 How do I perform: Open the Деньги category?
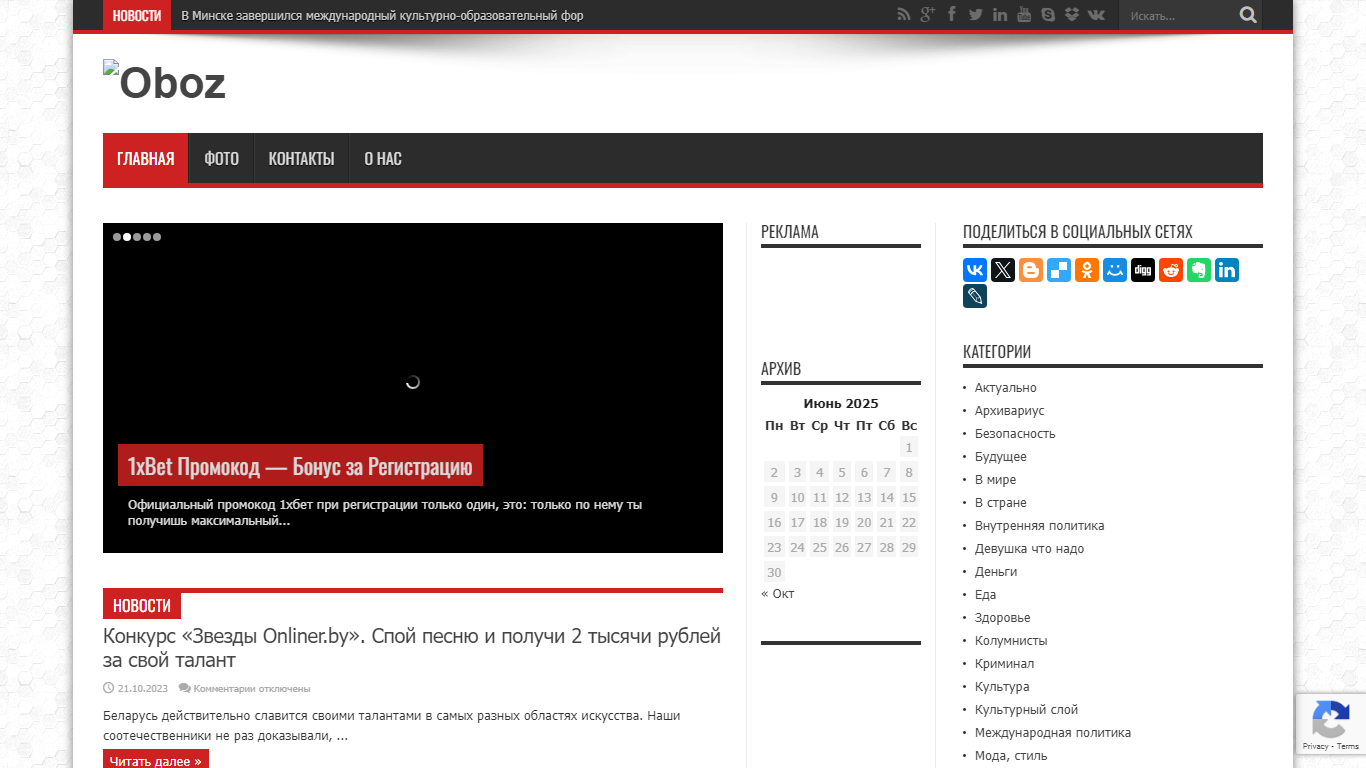996,572
